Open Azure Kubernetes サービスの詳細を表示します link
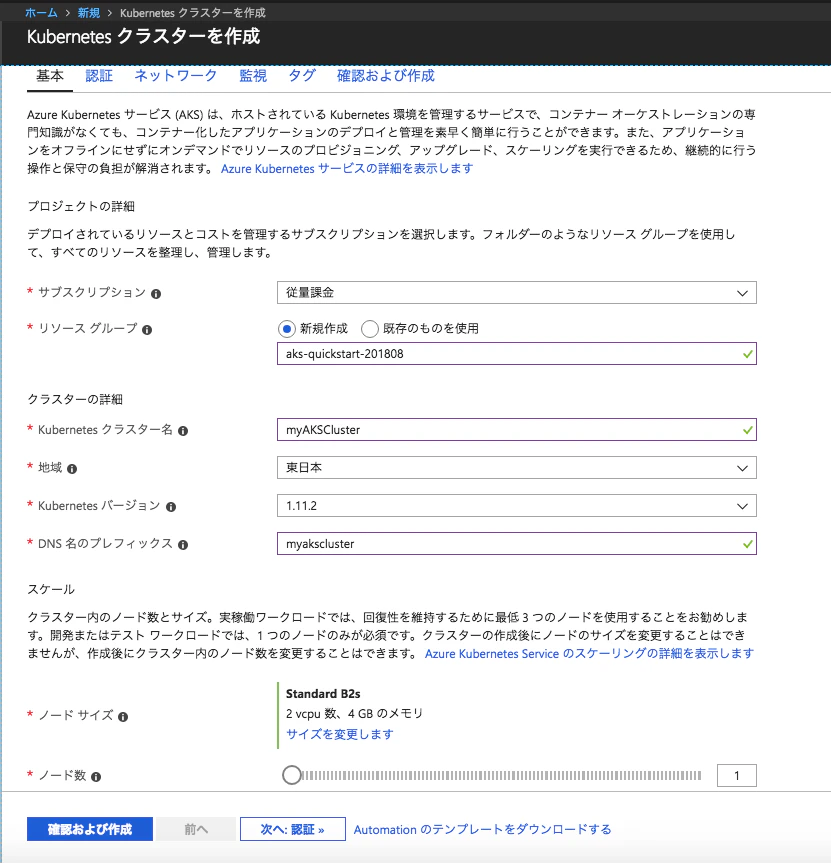831x863 pixels. [x=347, y=168]
